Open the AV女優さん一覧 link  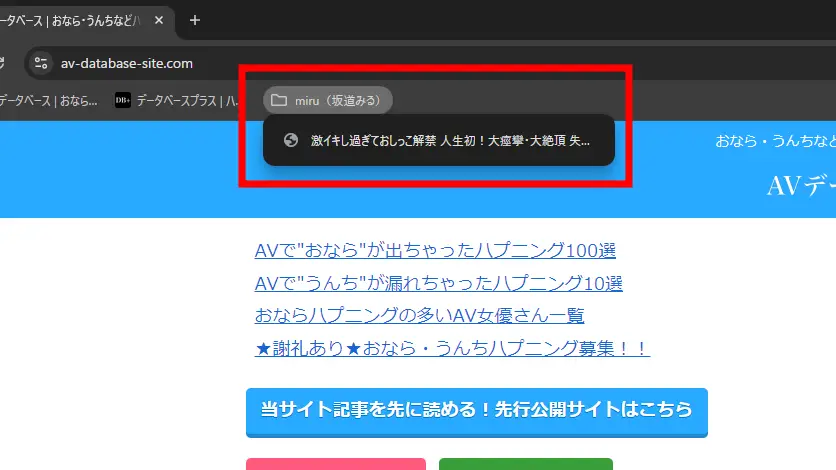pos(420,315)
